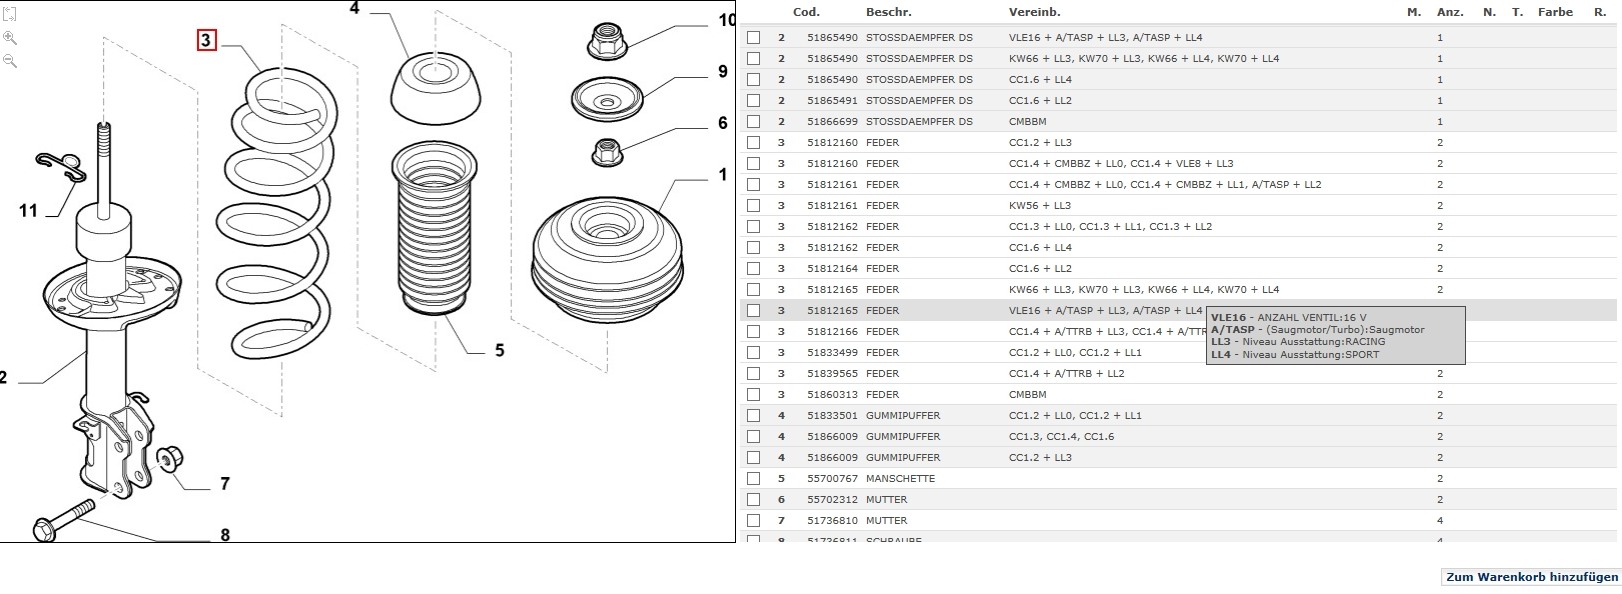The width and height of the screenshot is (1622, 594).
Task: Click the Cod. column header
Action: [806, 12]
